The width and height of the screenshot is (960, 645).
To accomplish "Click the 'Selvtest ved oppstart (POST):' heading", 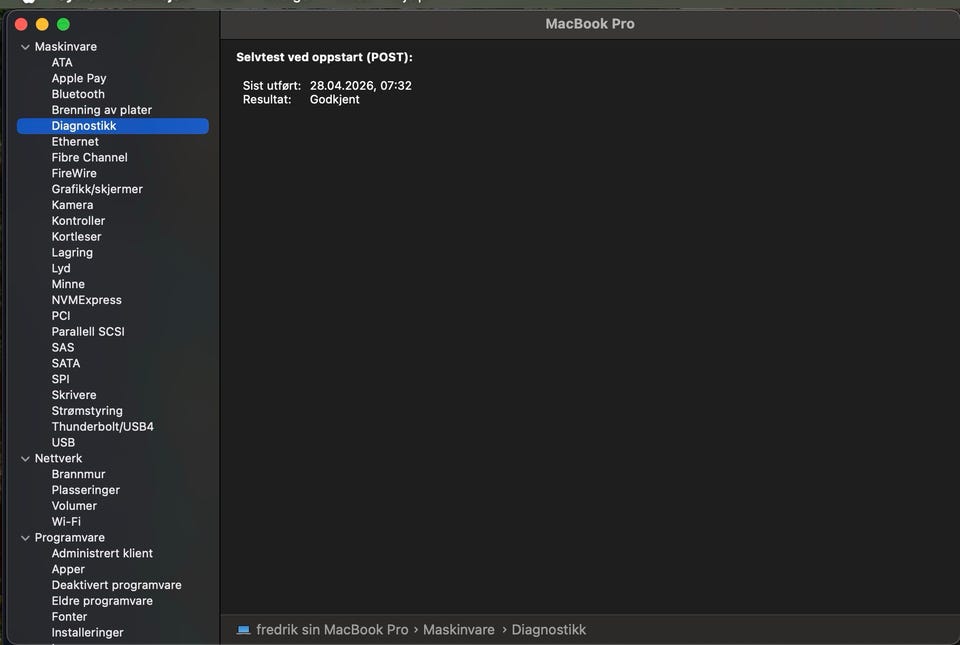I will tap(324, 58).
